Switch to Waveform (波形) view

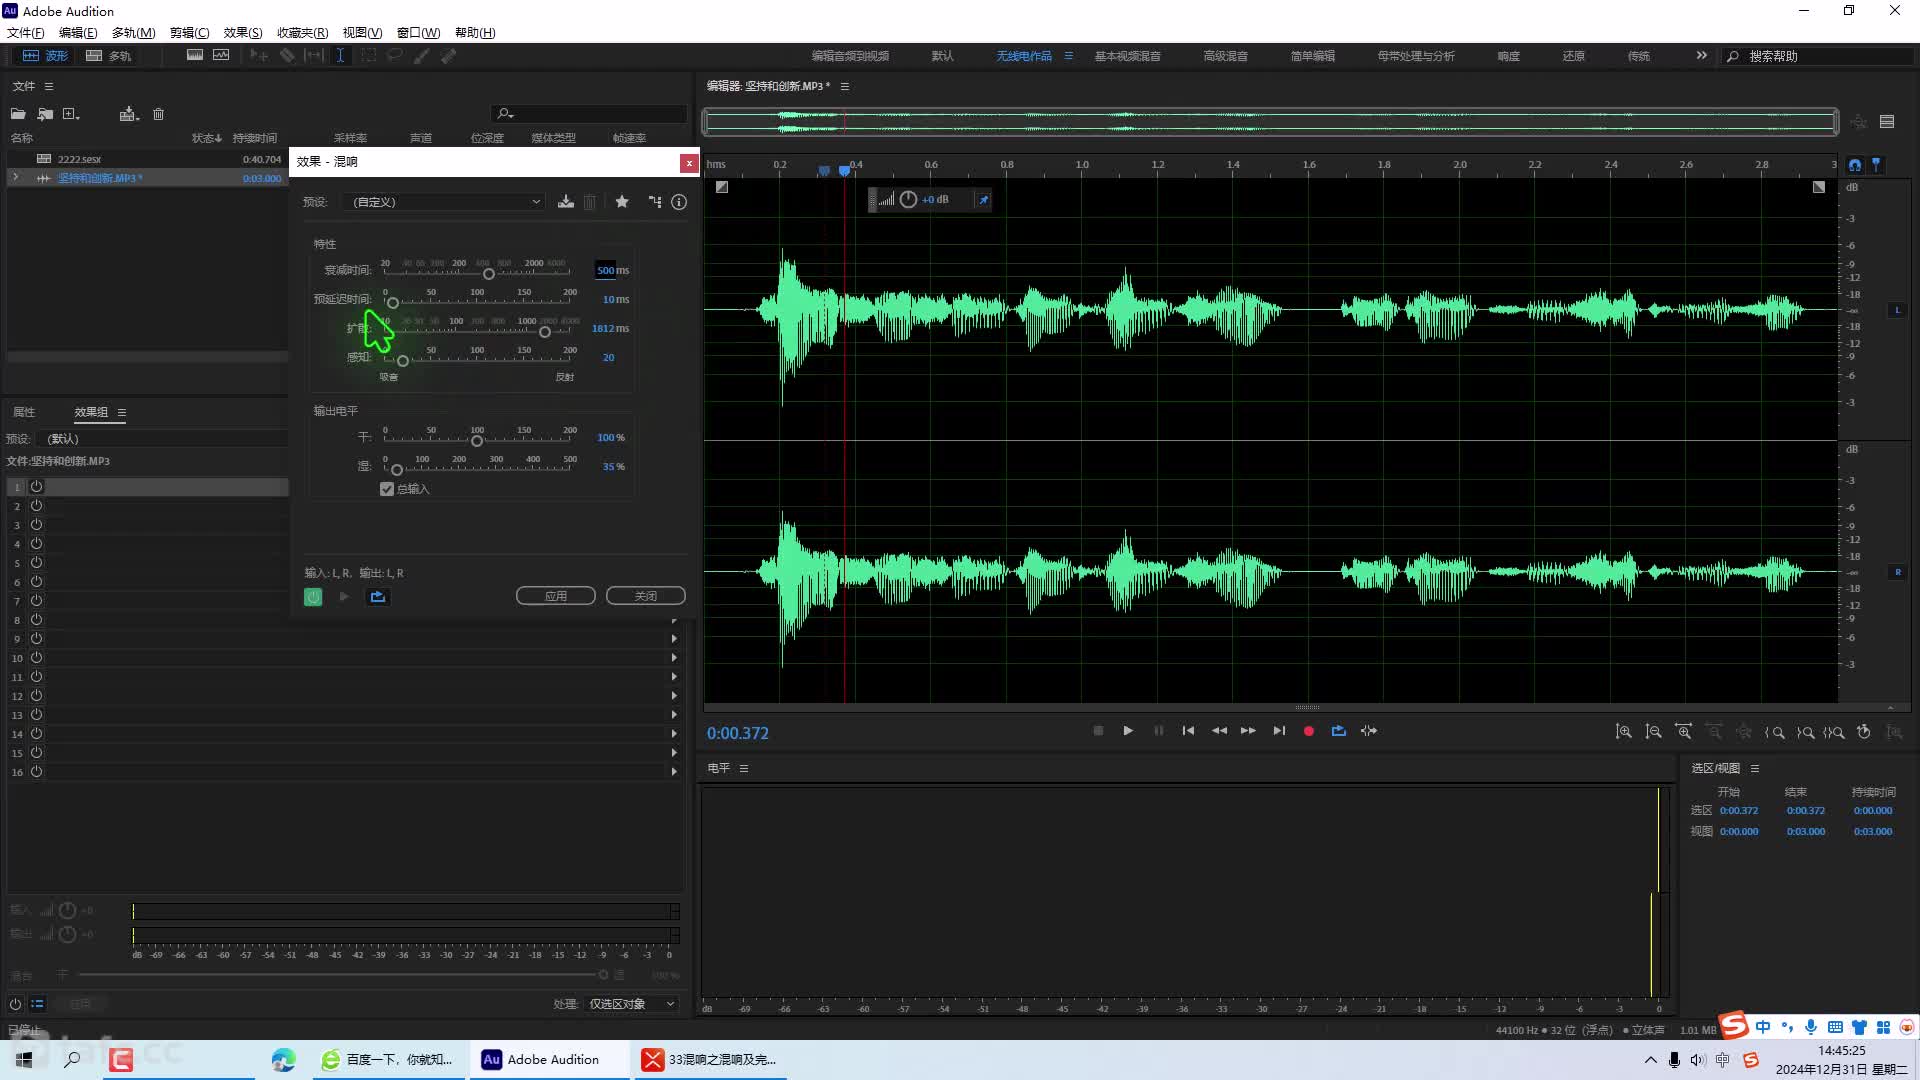(45, 56)
